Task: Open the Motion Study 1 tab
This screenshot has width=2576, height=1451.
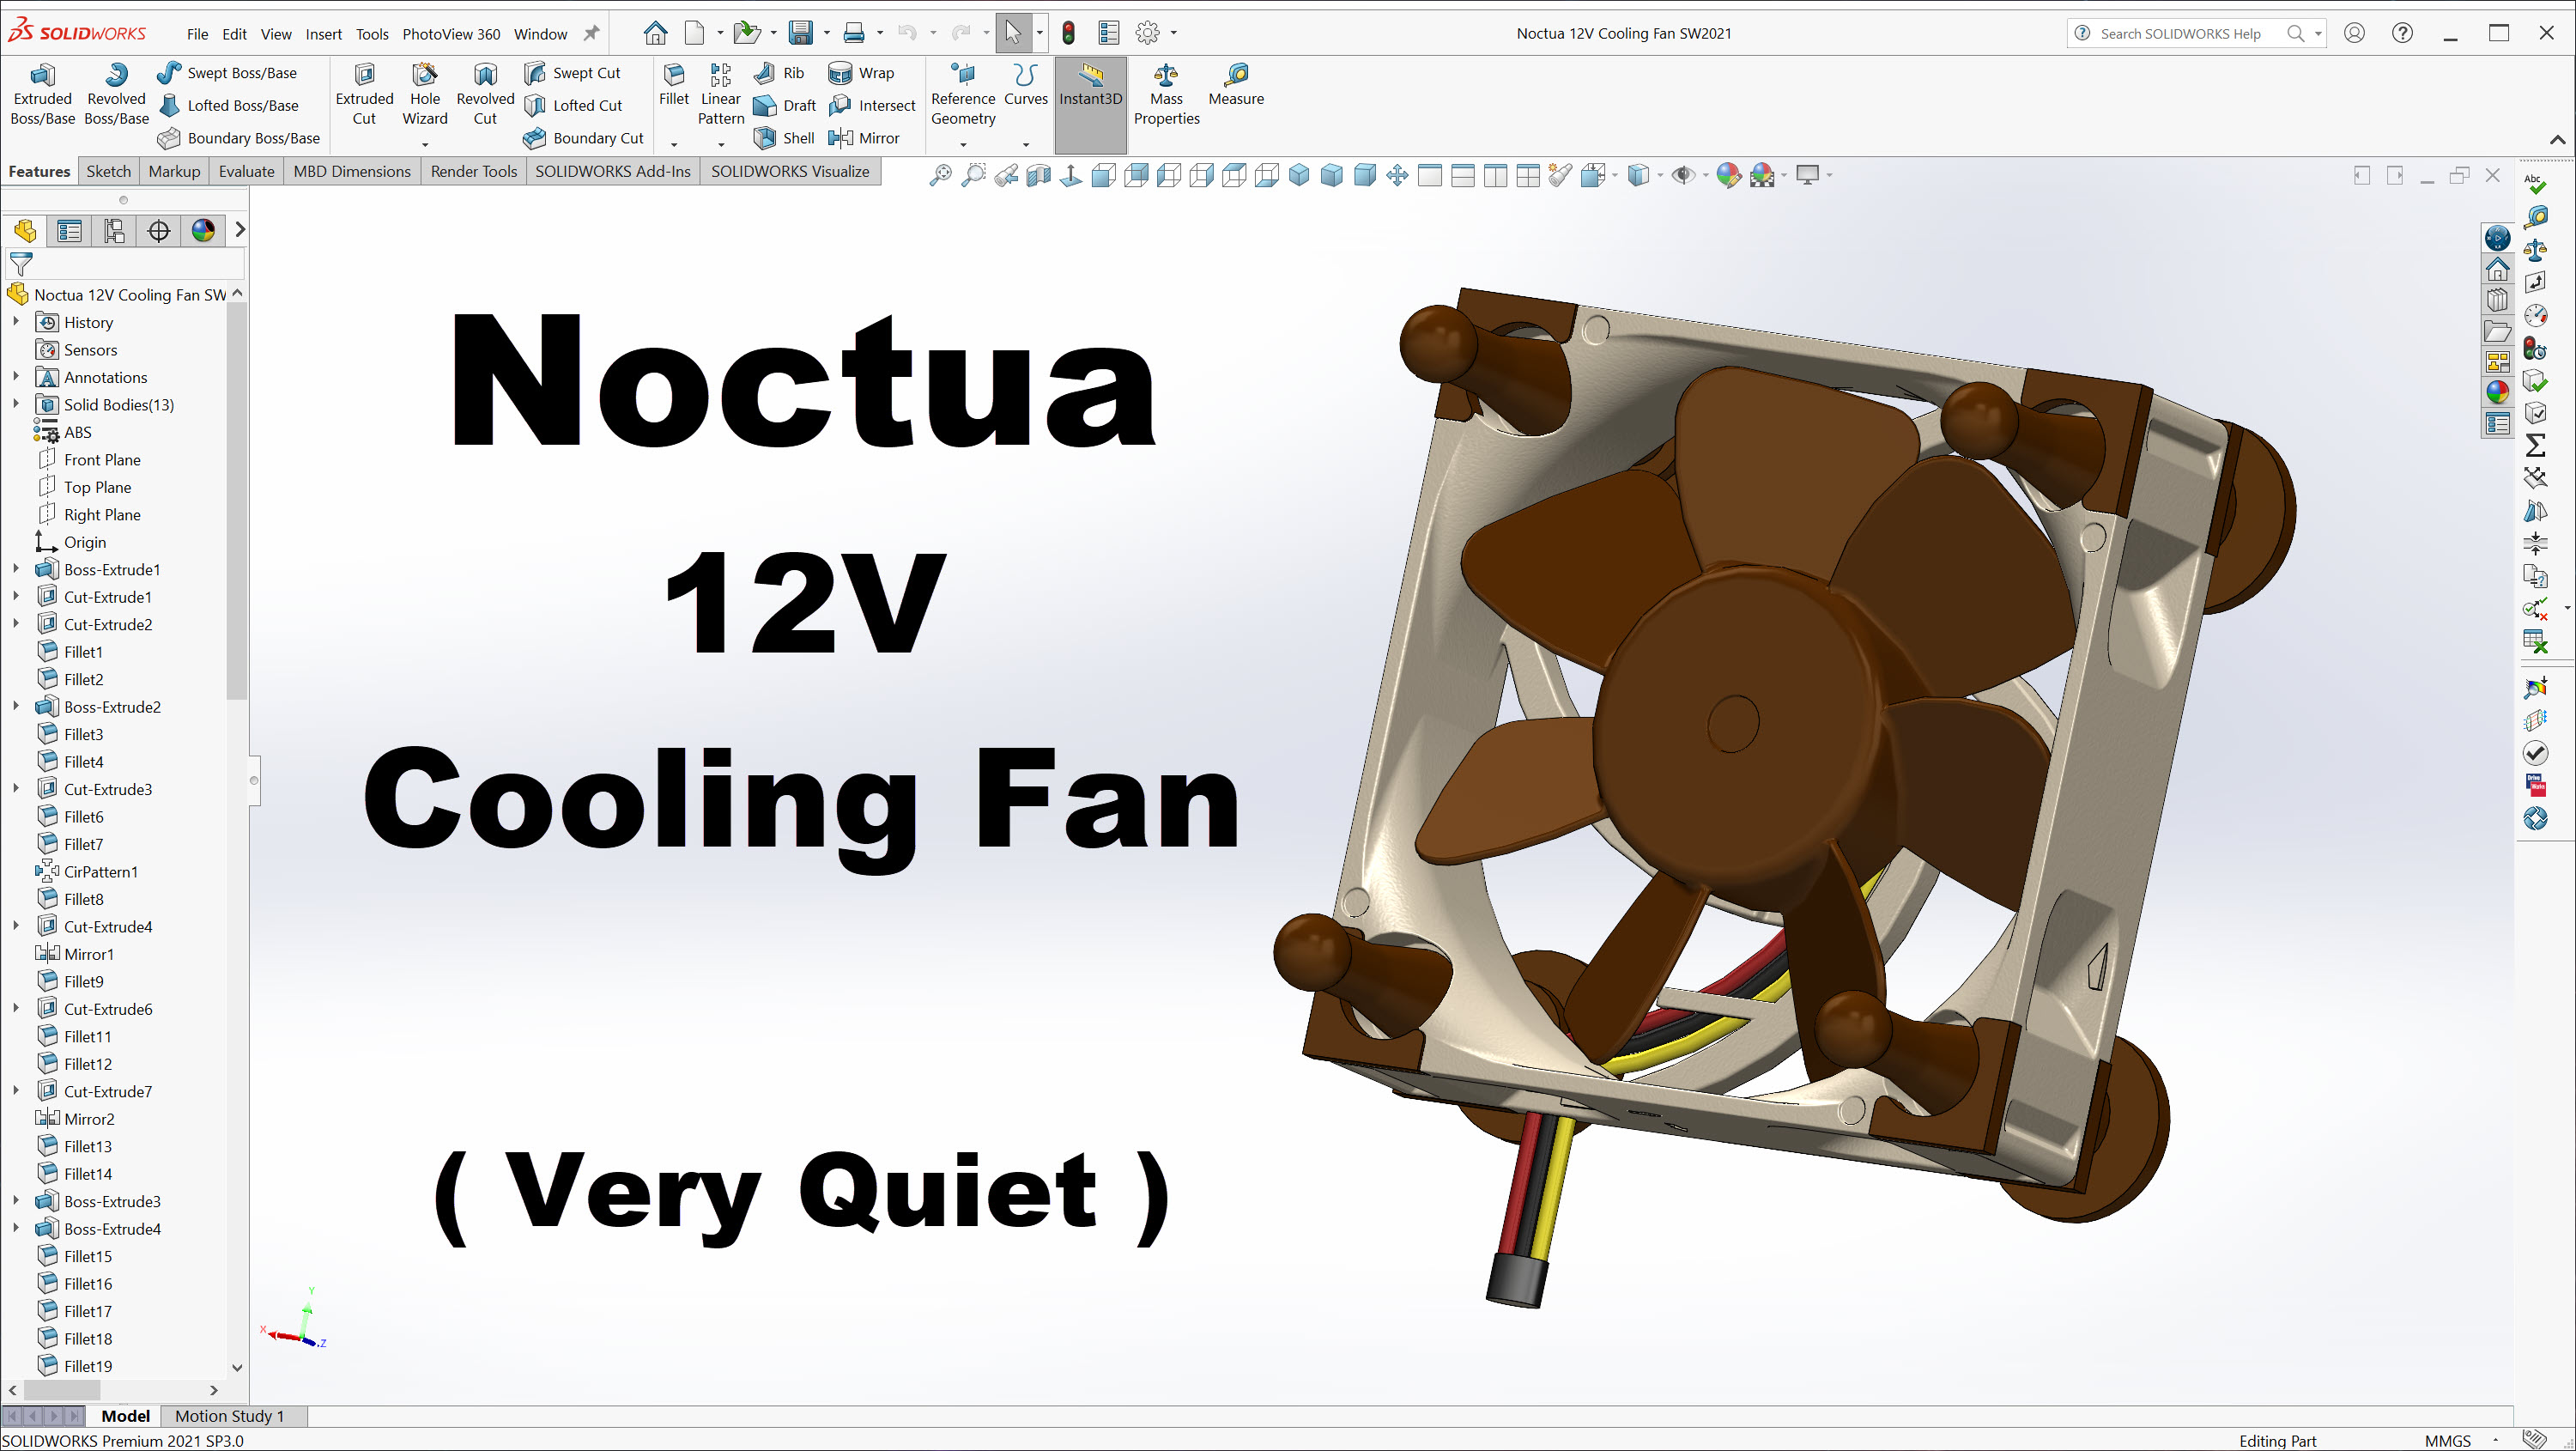Action: point(229,1416)
